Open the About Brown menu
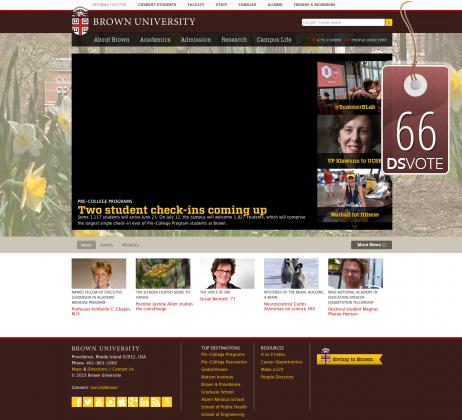 pyautogui.click(x=111, y=40)
